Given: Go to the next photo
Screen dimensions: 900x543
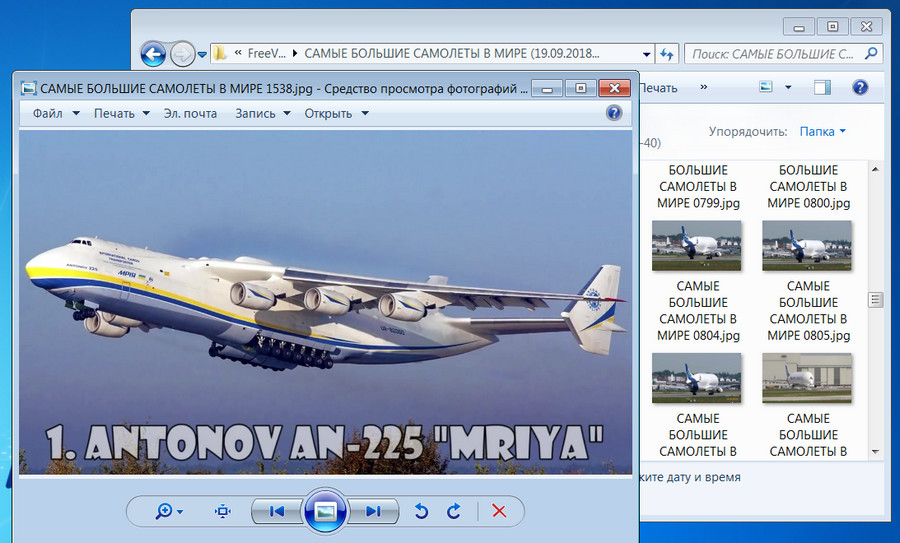Looking at the screenshot, I should coord(373,511).
